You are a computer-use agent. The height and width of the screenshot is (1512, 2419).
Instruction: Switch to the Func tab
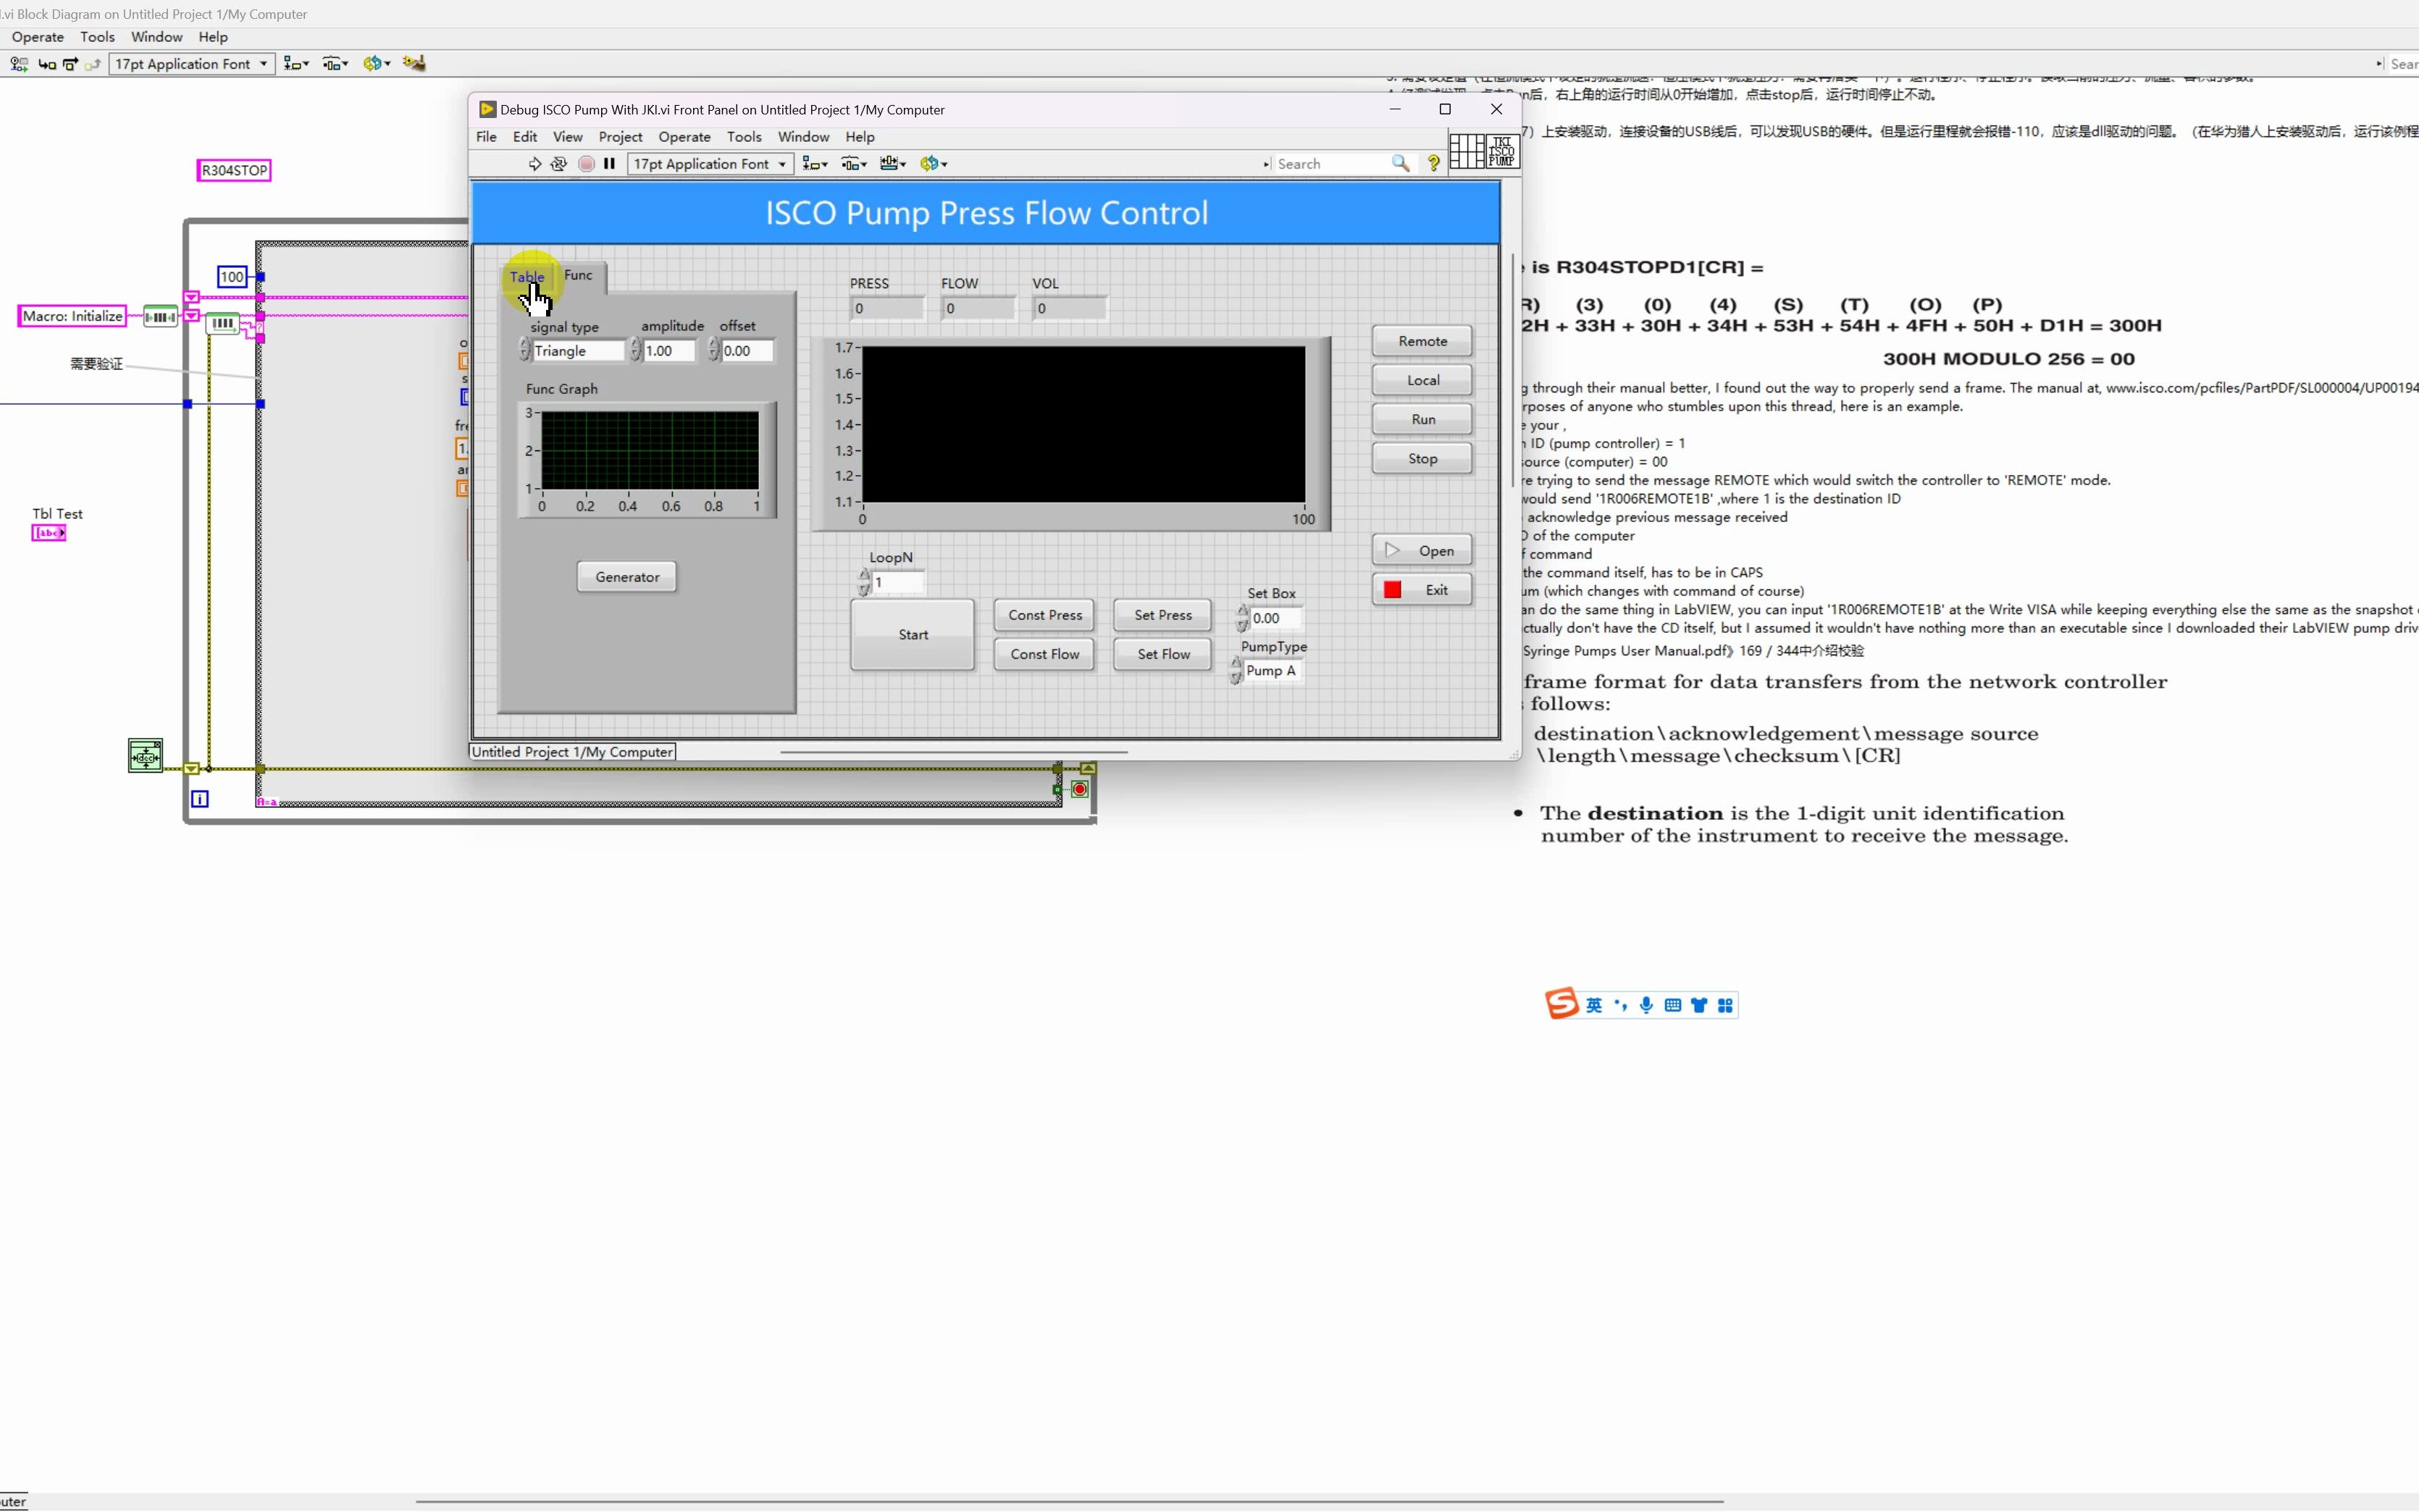click(x=578, y=275)
